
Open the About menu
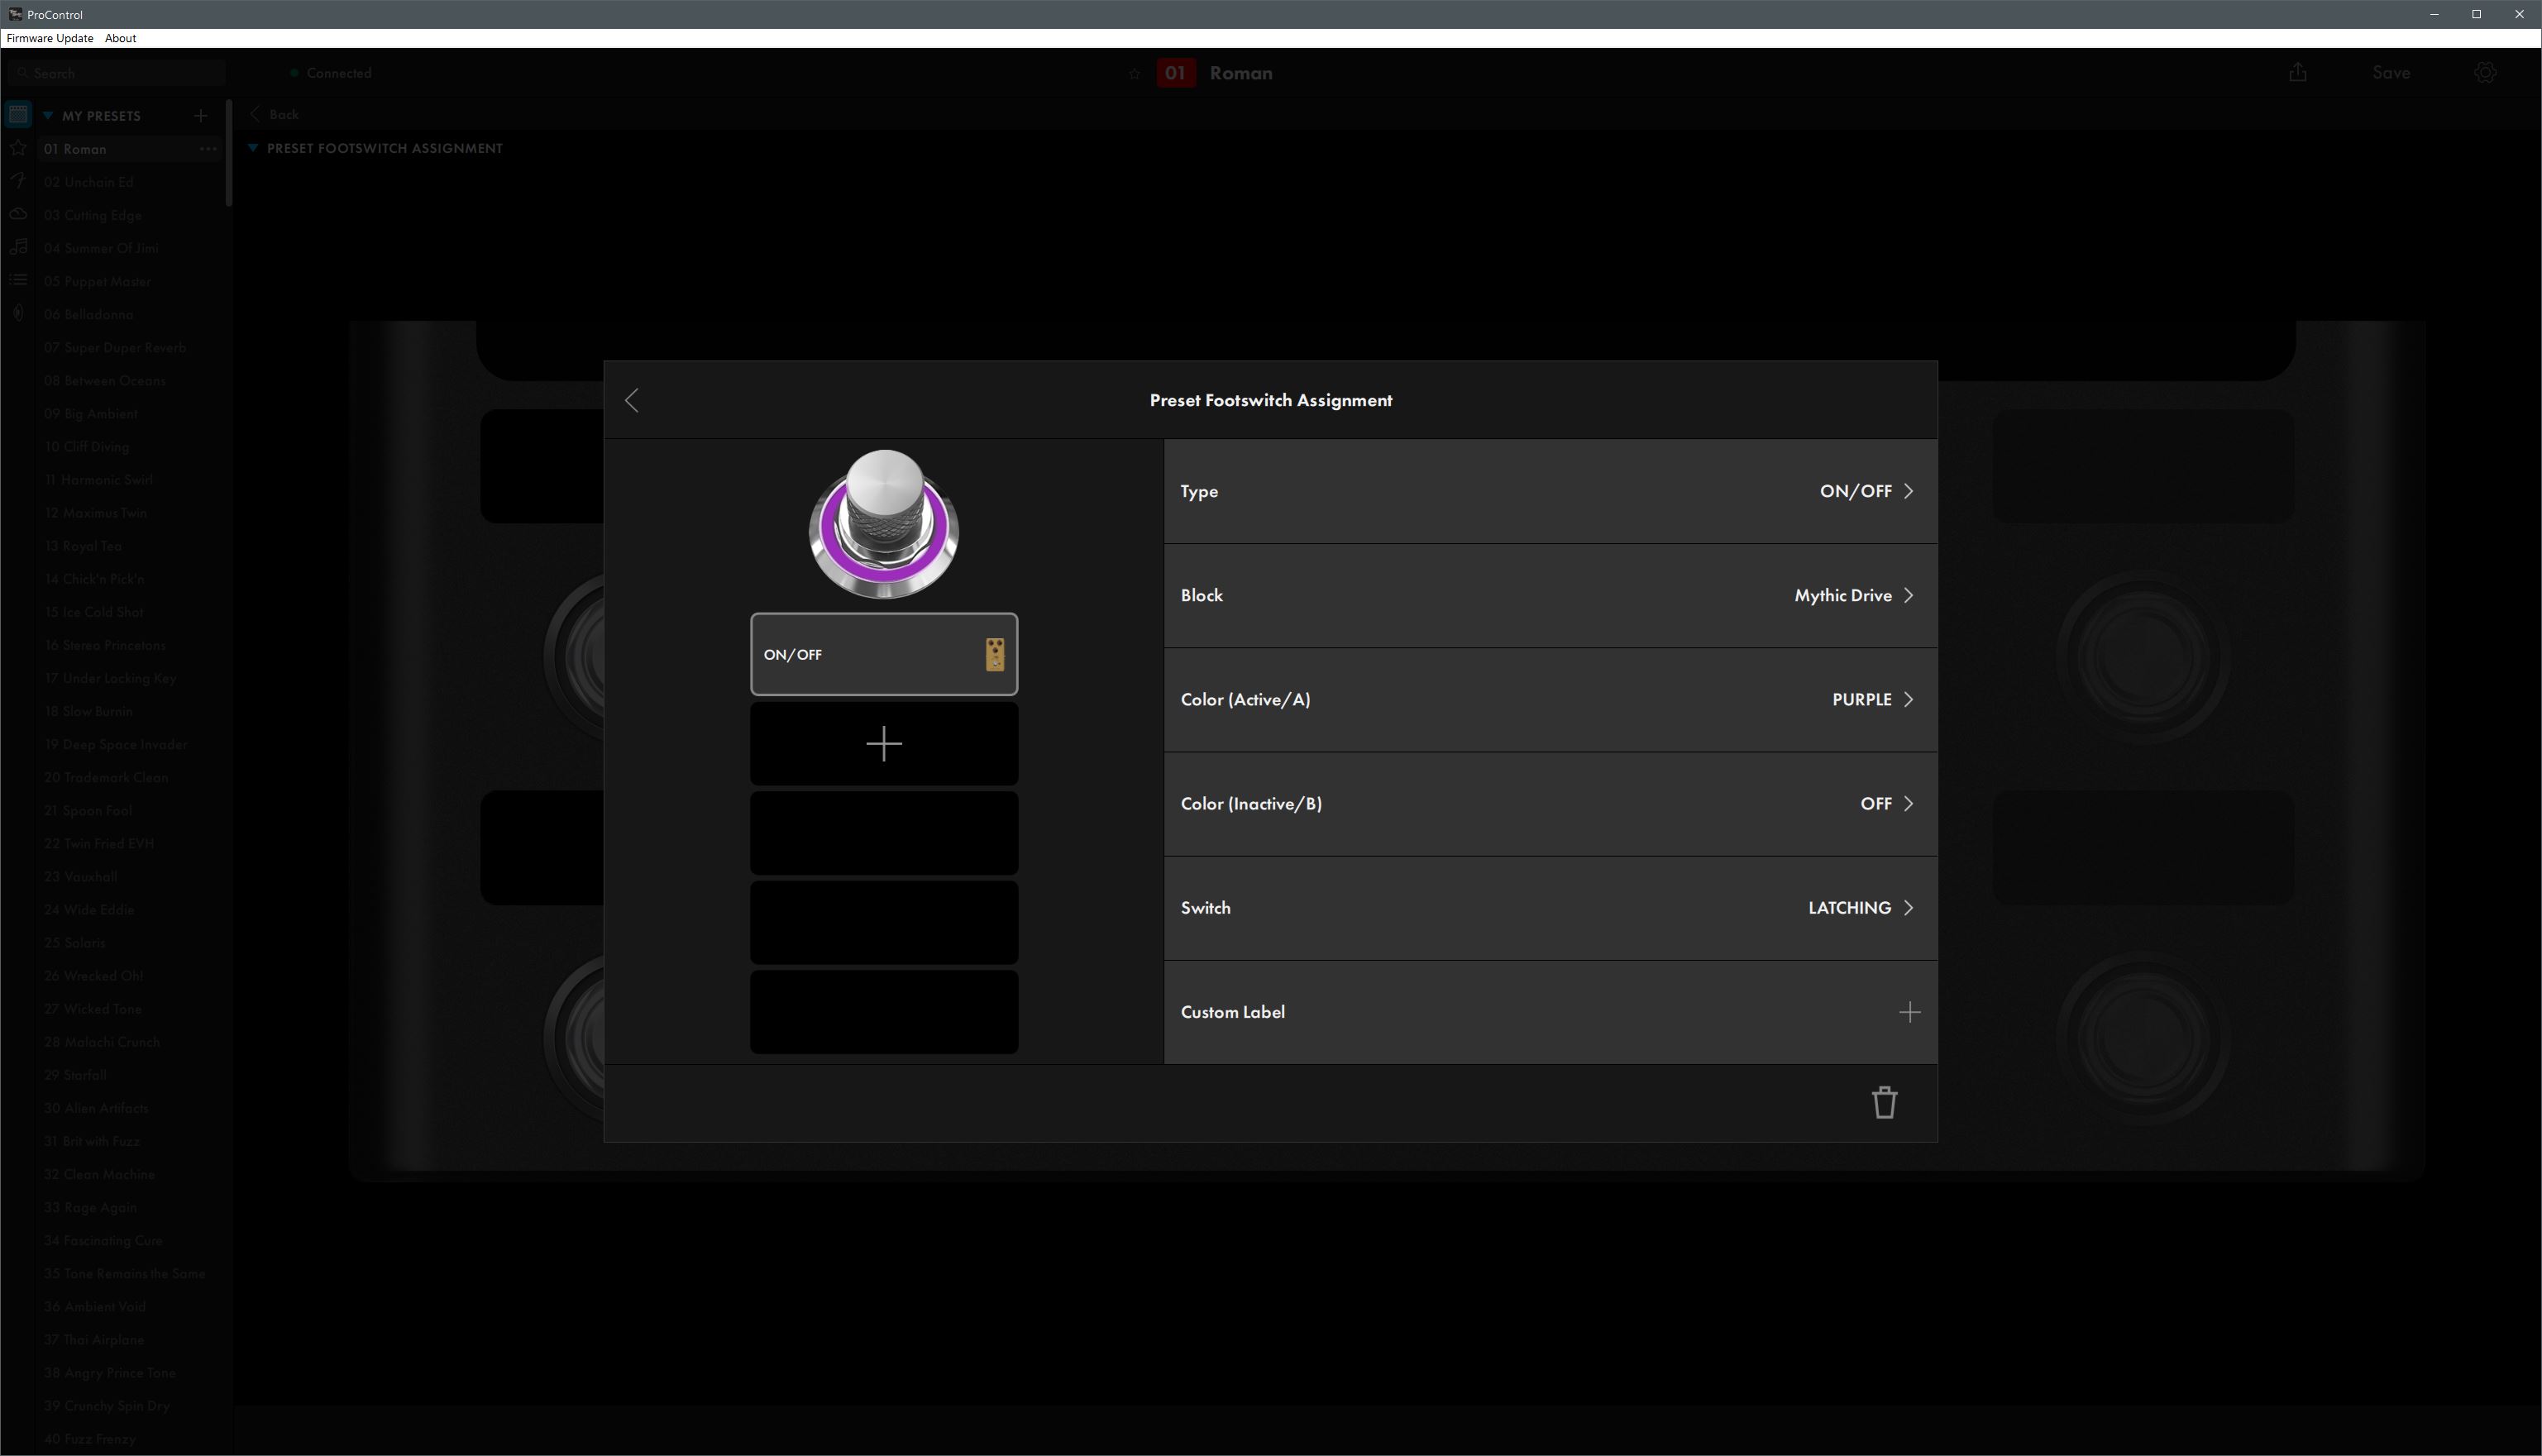click(120, 38)
